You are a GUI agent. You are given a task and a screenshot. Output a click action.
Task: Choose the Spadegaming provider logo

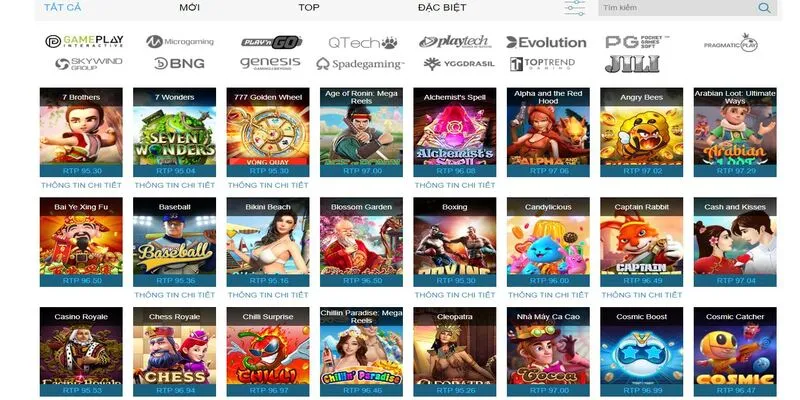point(360,64)
